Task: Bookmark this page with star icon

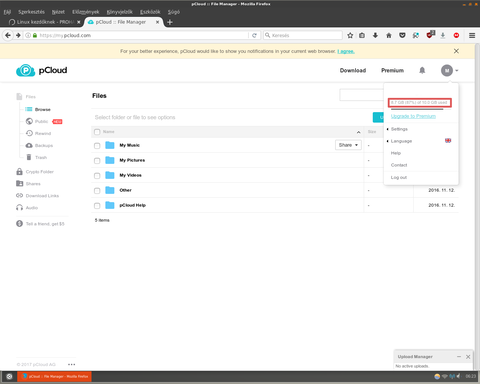Action: click(x=350, y=35)
